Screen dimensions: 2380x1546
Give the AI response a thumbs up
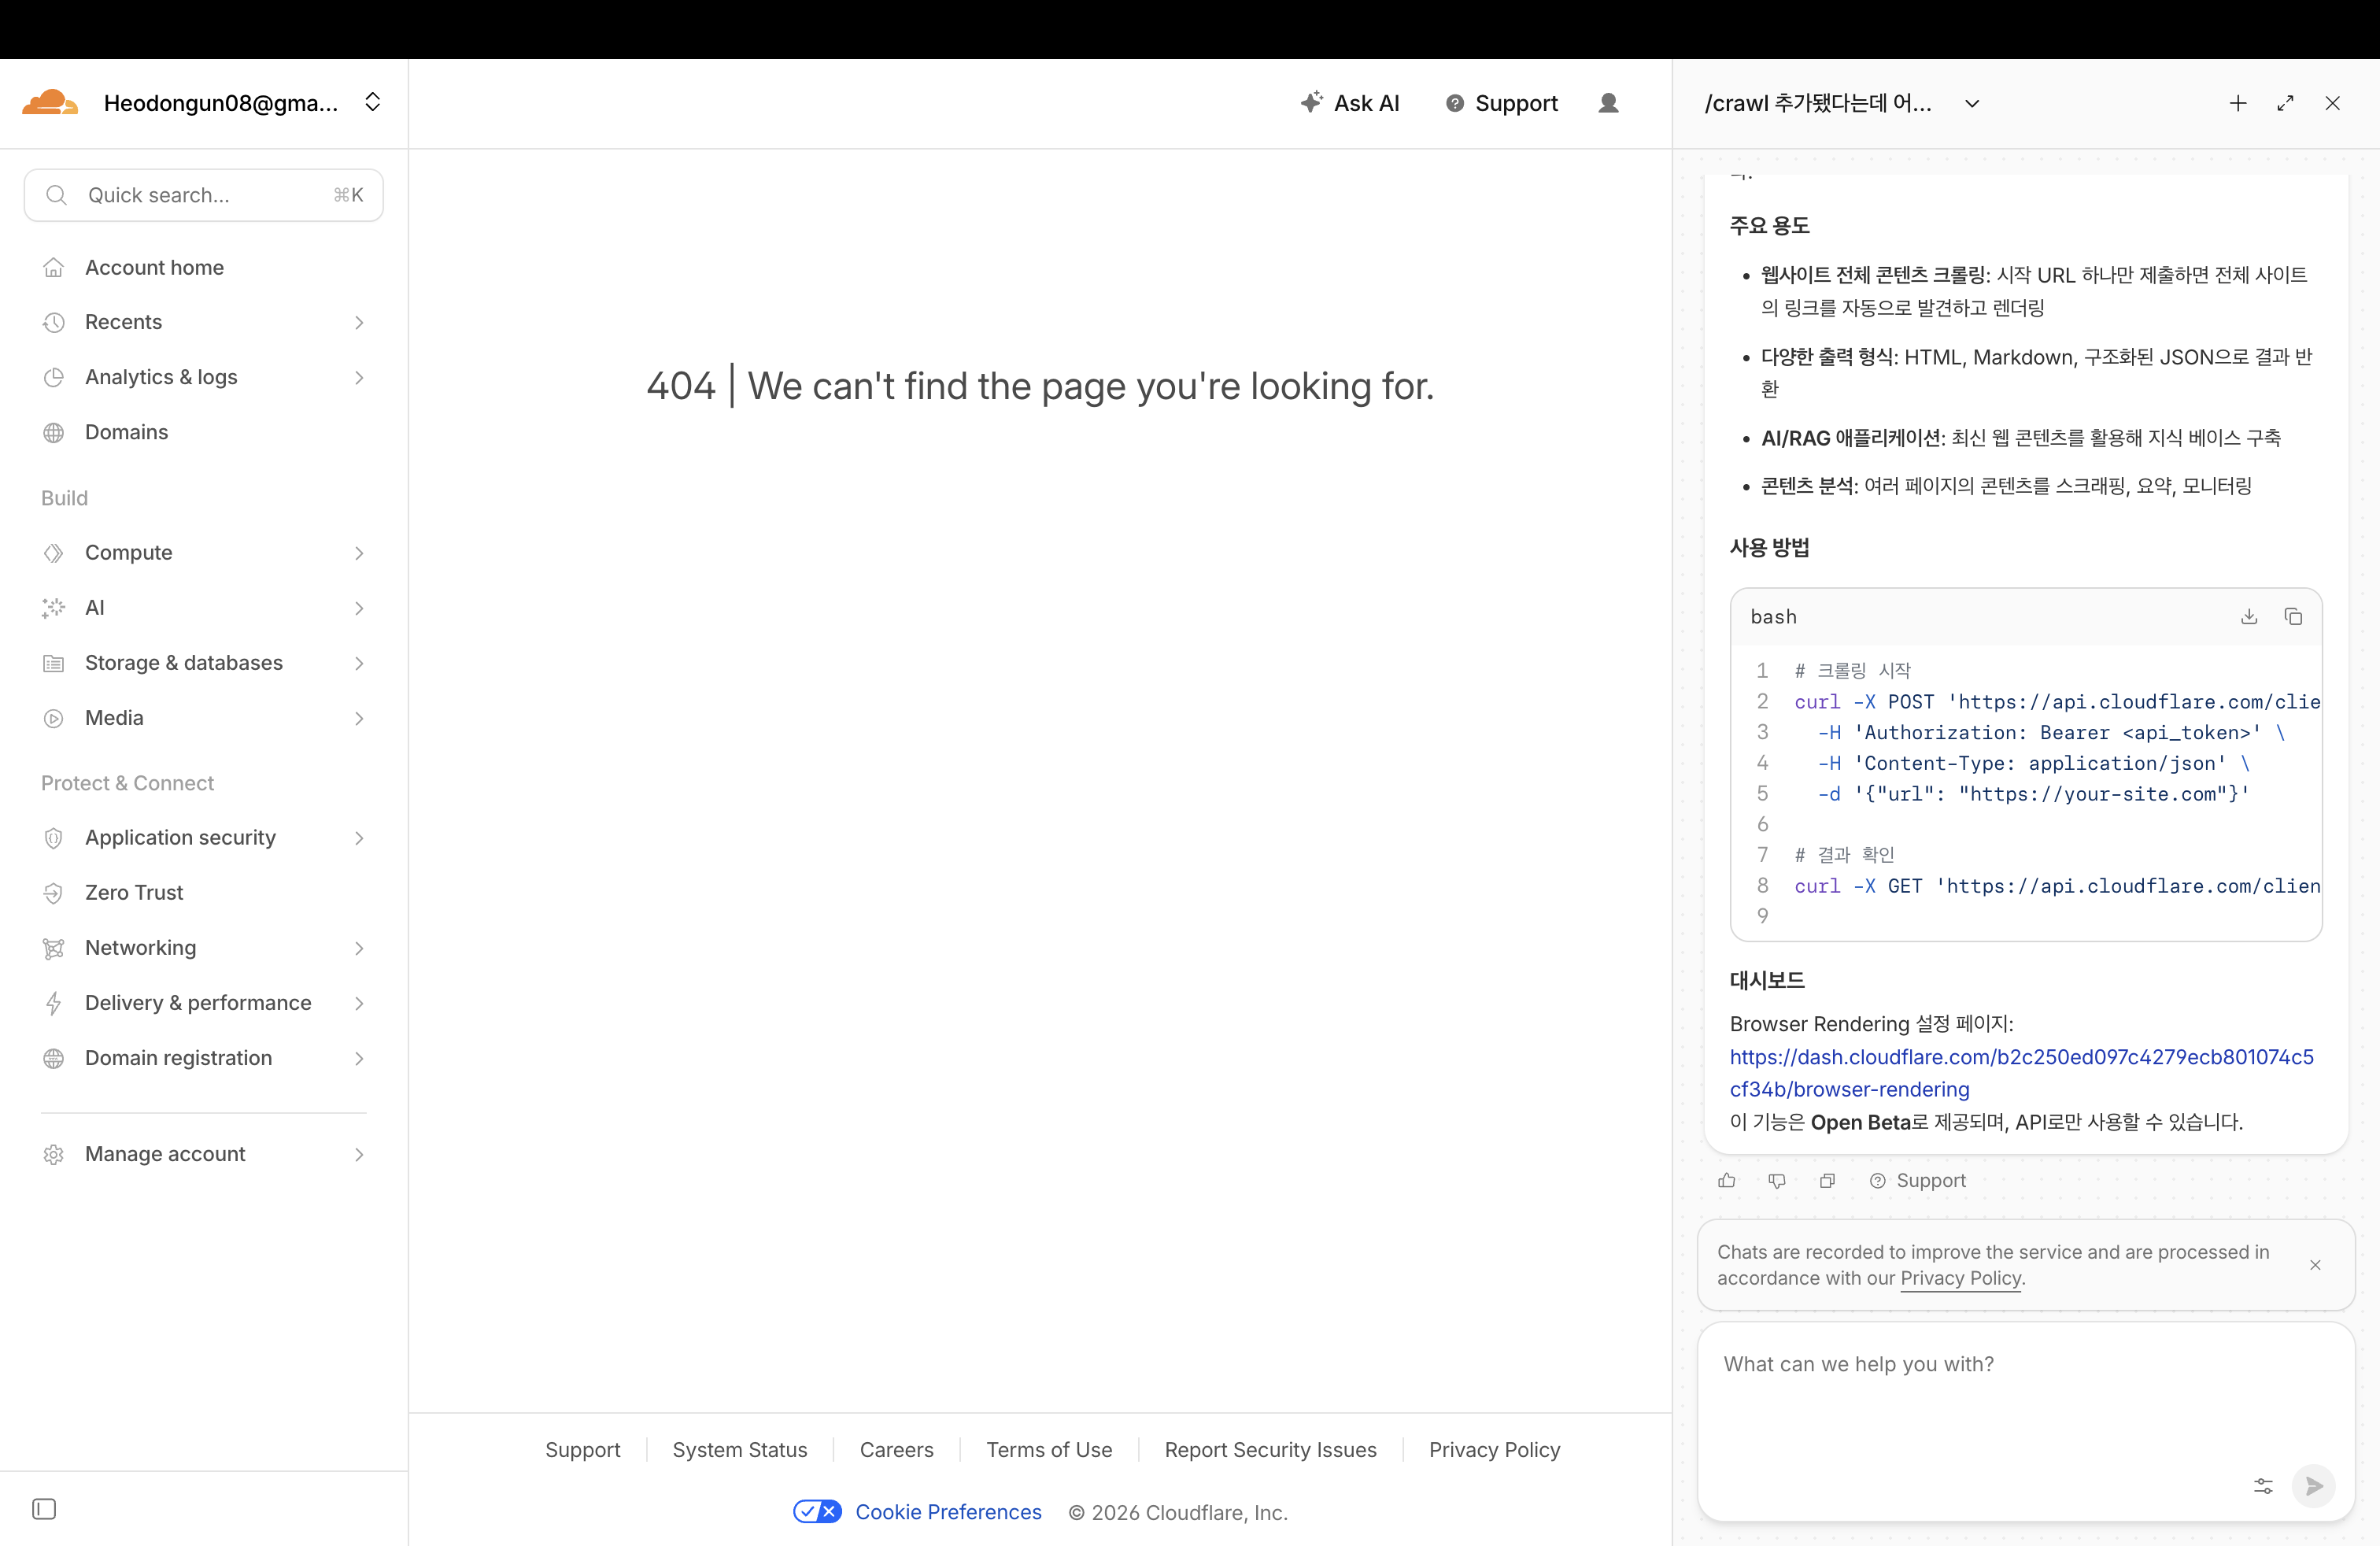(1727, 1181)
